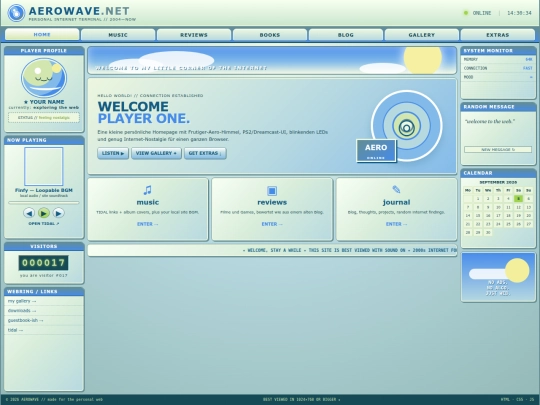Switch to the Gallery tab

[x=422, y=35]
